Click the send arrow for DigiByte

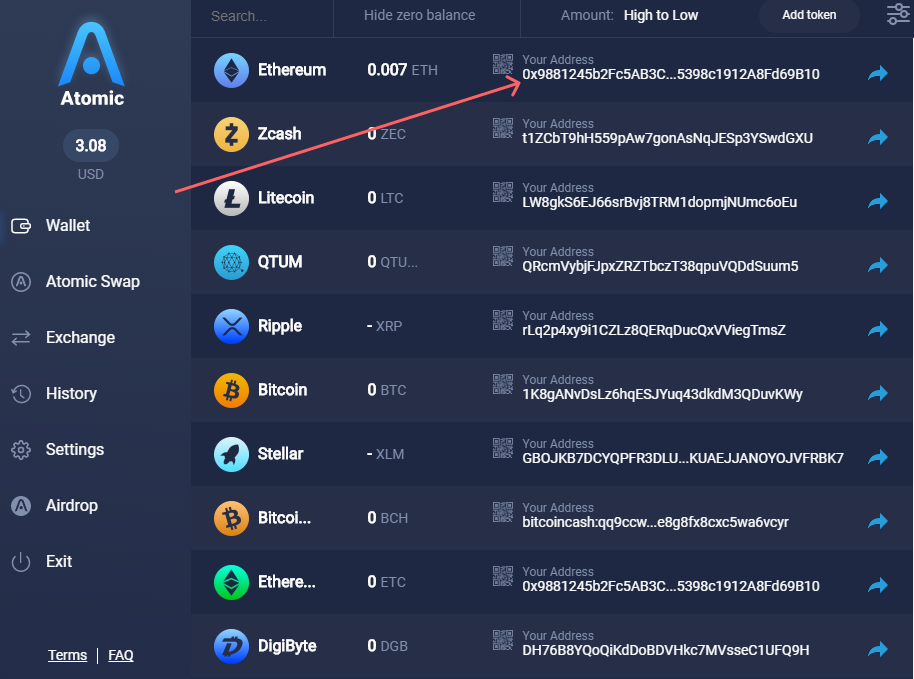coord(878,649)
